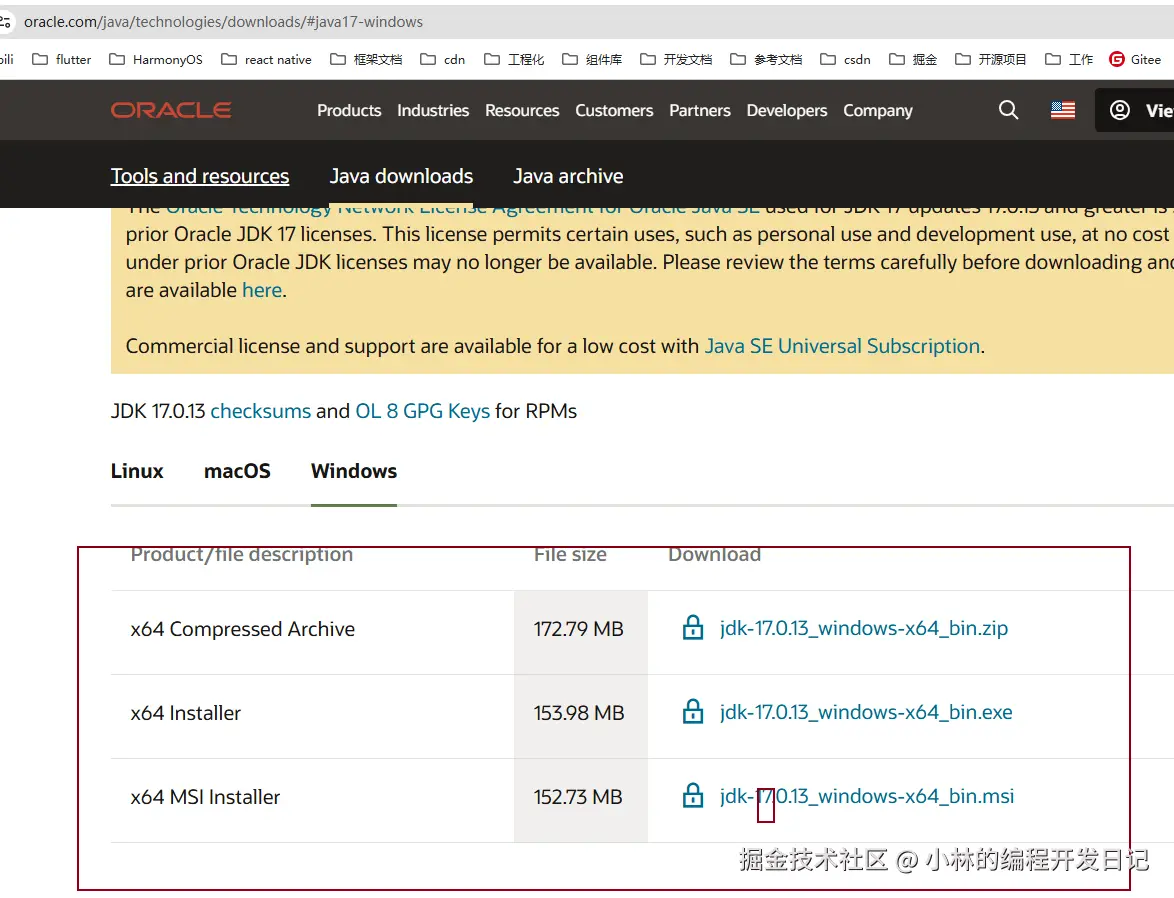Image resolution: width=1174 pixels, height=898 pixels.
Task: Download jdk-17.0.13_windows-x64_bin.zip
Action: tap(863, 628)
